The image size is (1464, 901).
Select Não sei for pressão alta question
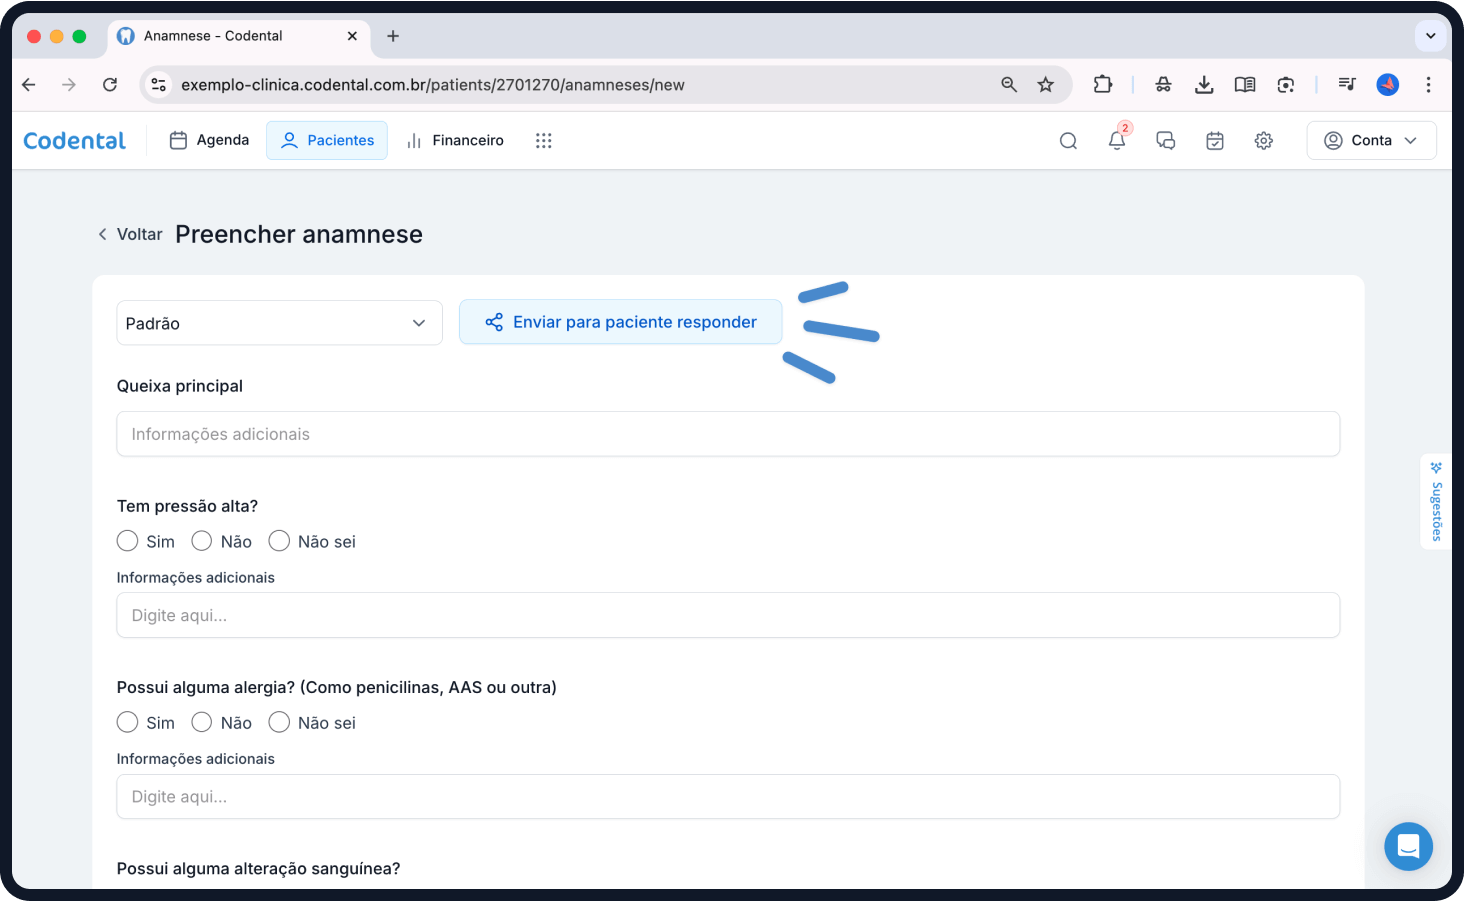tap(279, 541)
